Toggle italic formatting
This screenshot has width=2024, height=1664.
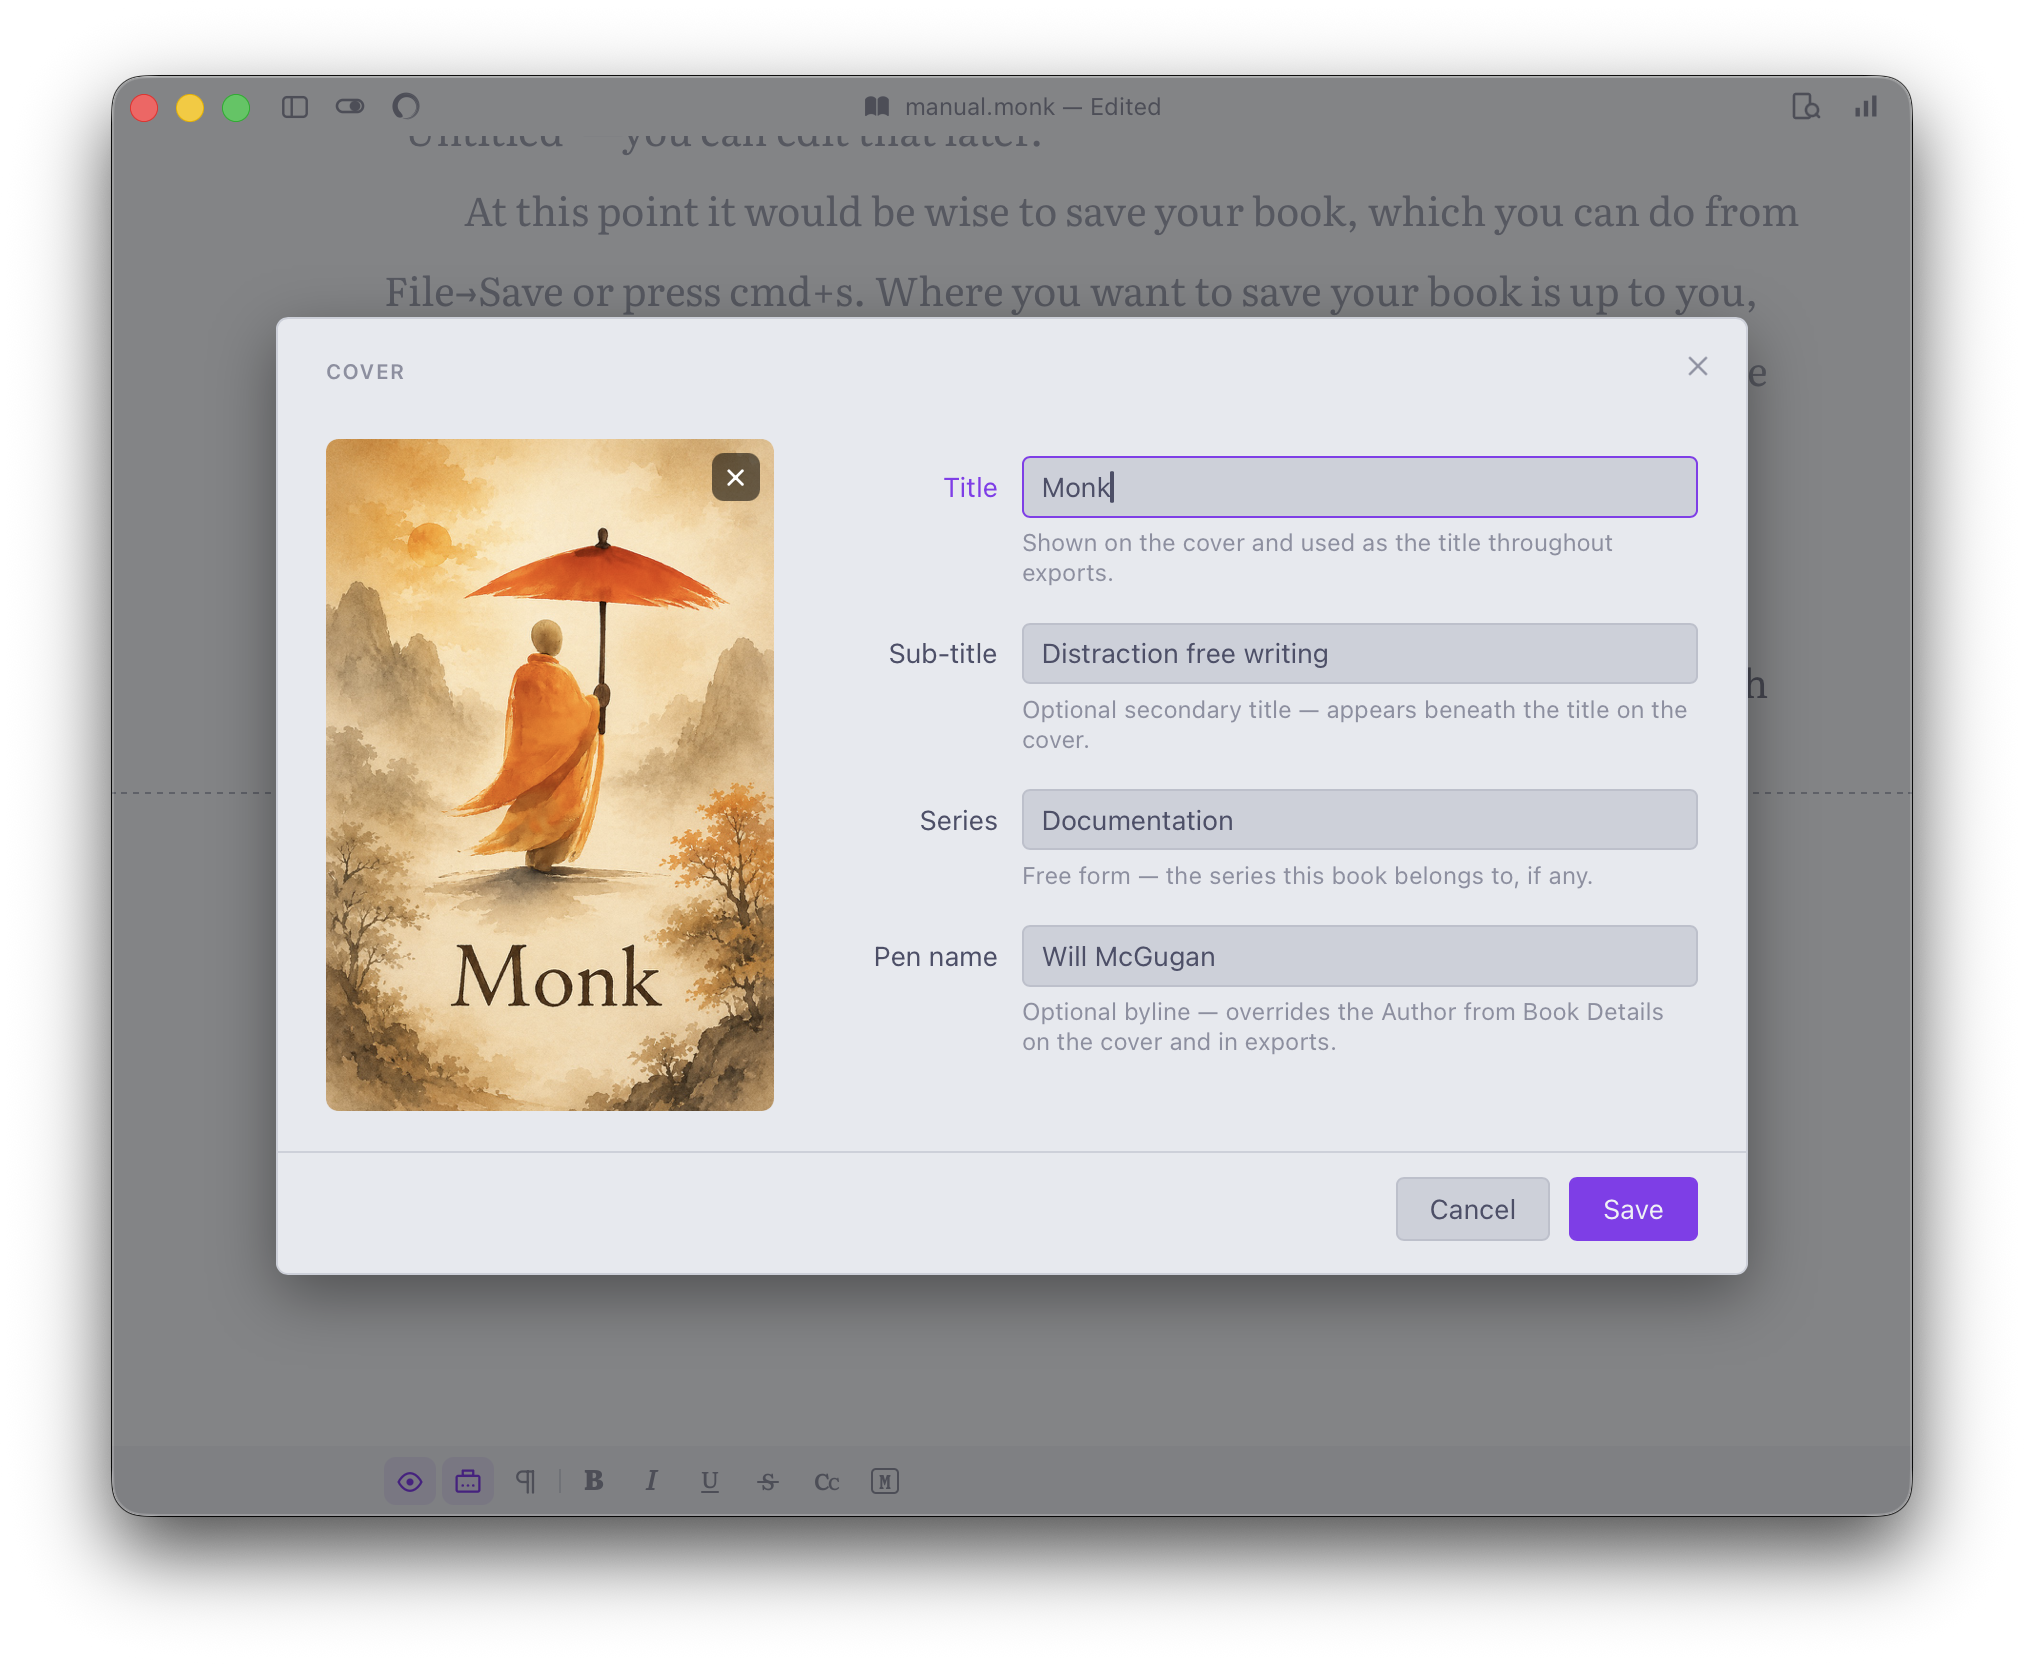click(x=652, y=1481)
